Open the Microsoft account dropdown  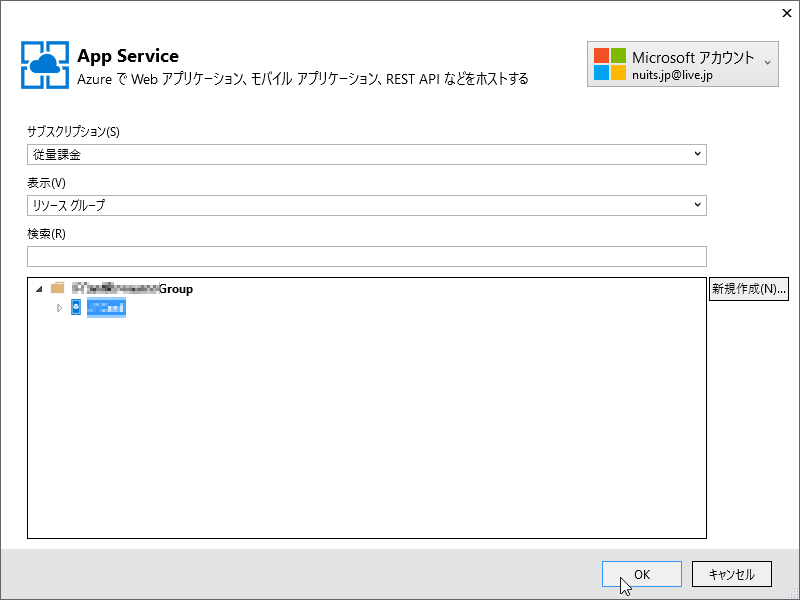pyautogui.click(x=683, y=64)
